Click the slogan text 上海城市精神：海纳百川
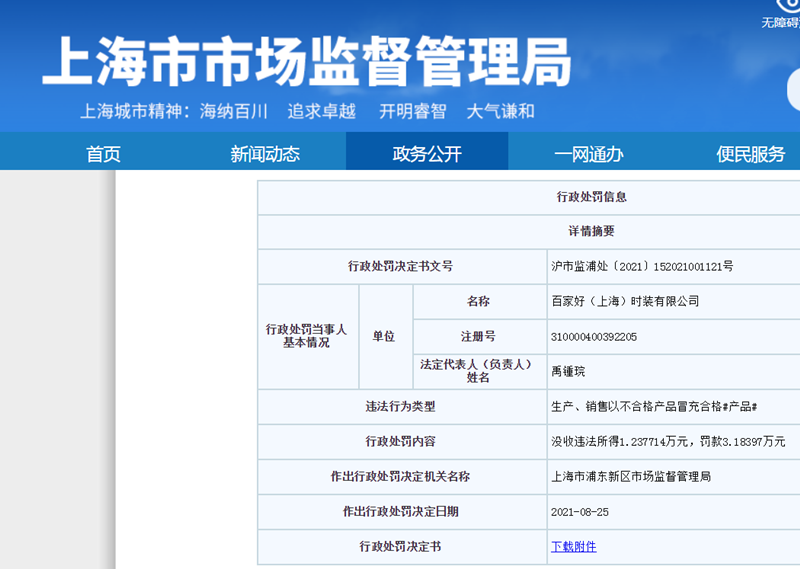The height and width of the screenshot is (569, 800). (x=174, y=111)
